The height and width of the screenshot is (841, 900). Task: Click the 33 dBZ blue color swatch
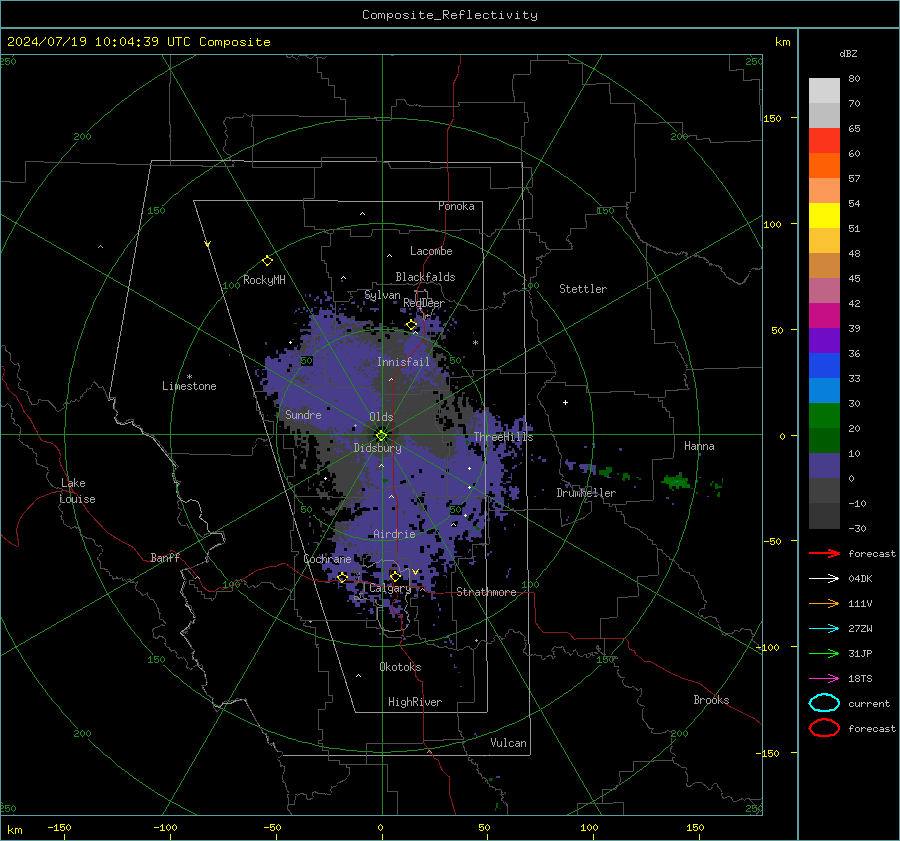(x=824, y=366)
